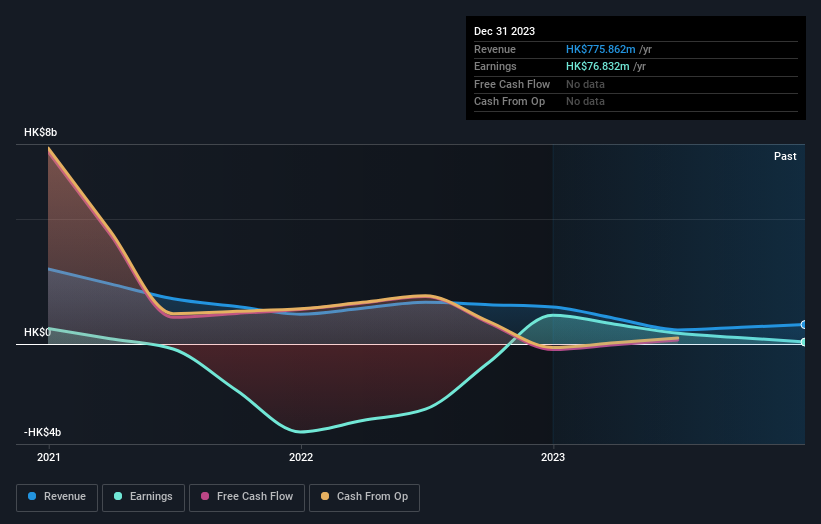Screen dimensions: 821x524
Task: Click the Earnings label in tooltip
Action: coord(495,66)
